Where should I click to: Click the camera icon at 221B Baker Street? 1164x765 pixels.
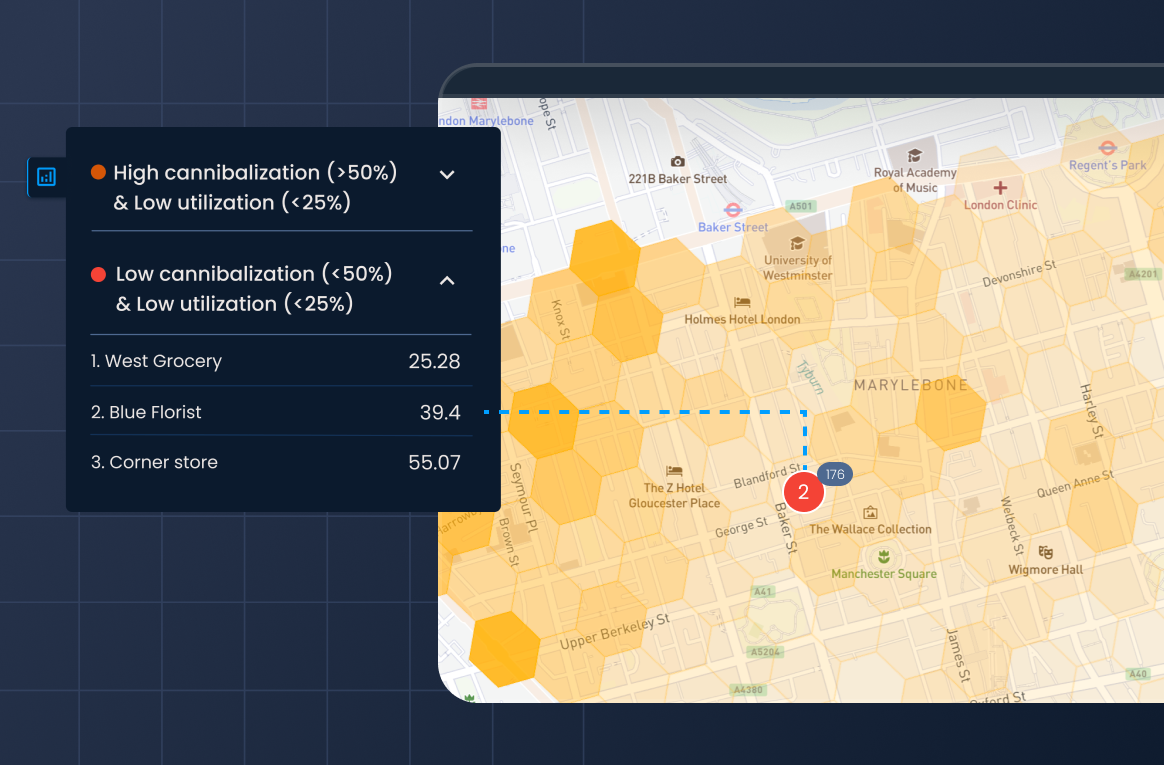click(676, 163)
